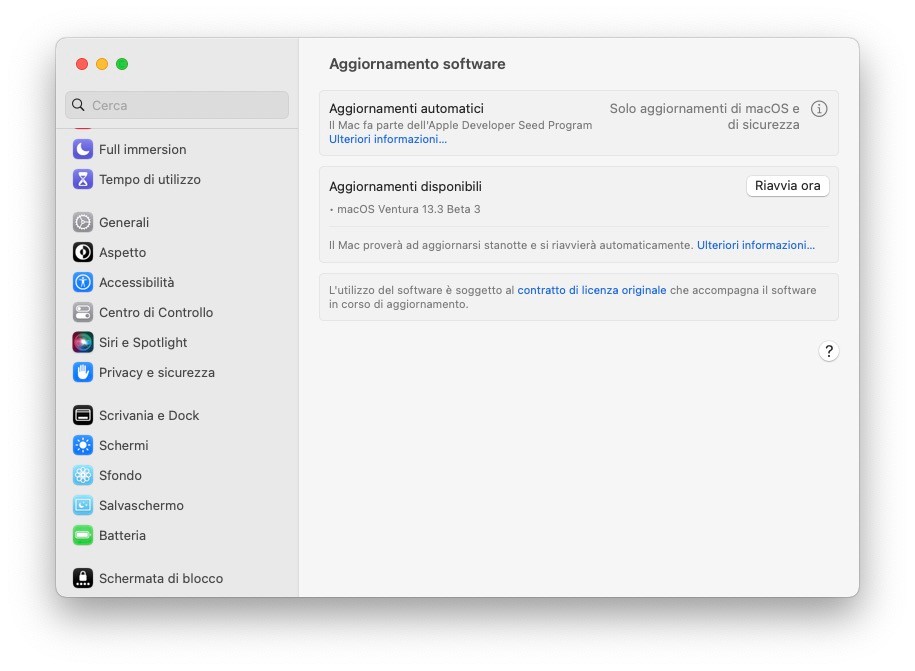Open Generali gear icon

point(82,222)
